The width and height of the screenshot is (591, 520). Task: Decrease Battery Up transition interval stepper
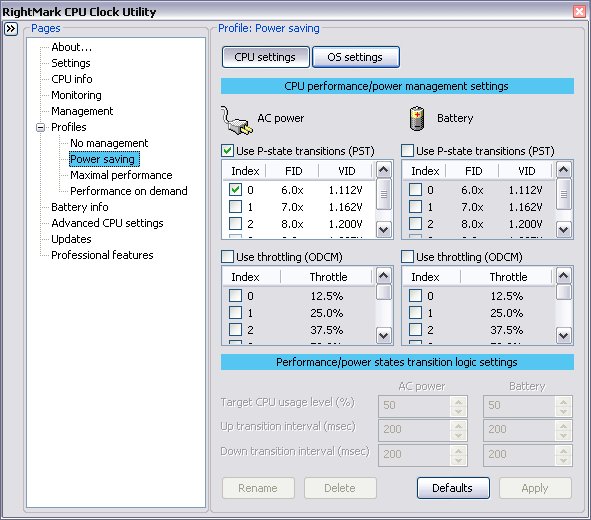click(563, 435)
